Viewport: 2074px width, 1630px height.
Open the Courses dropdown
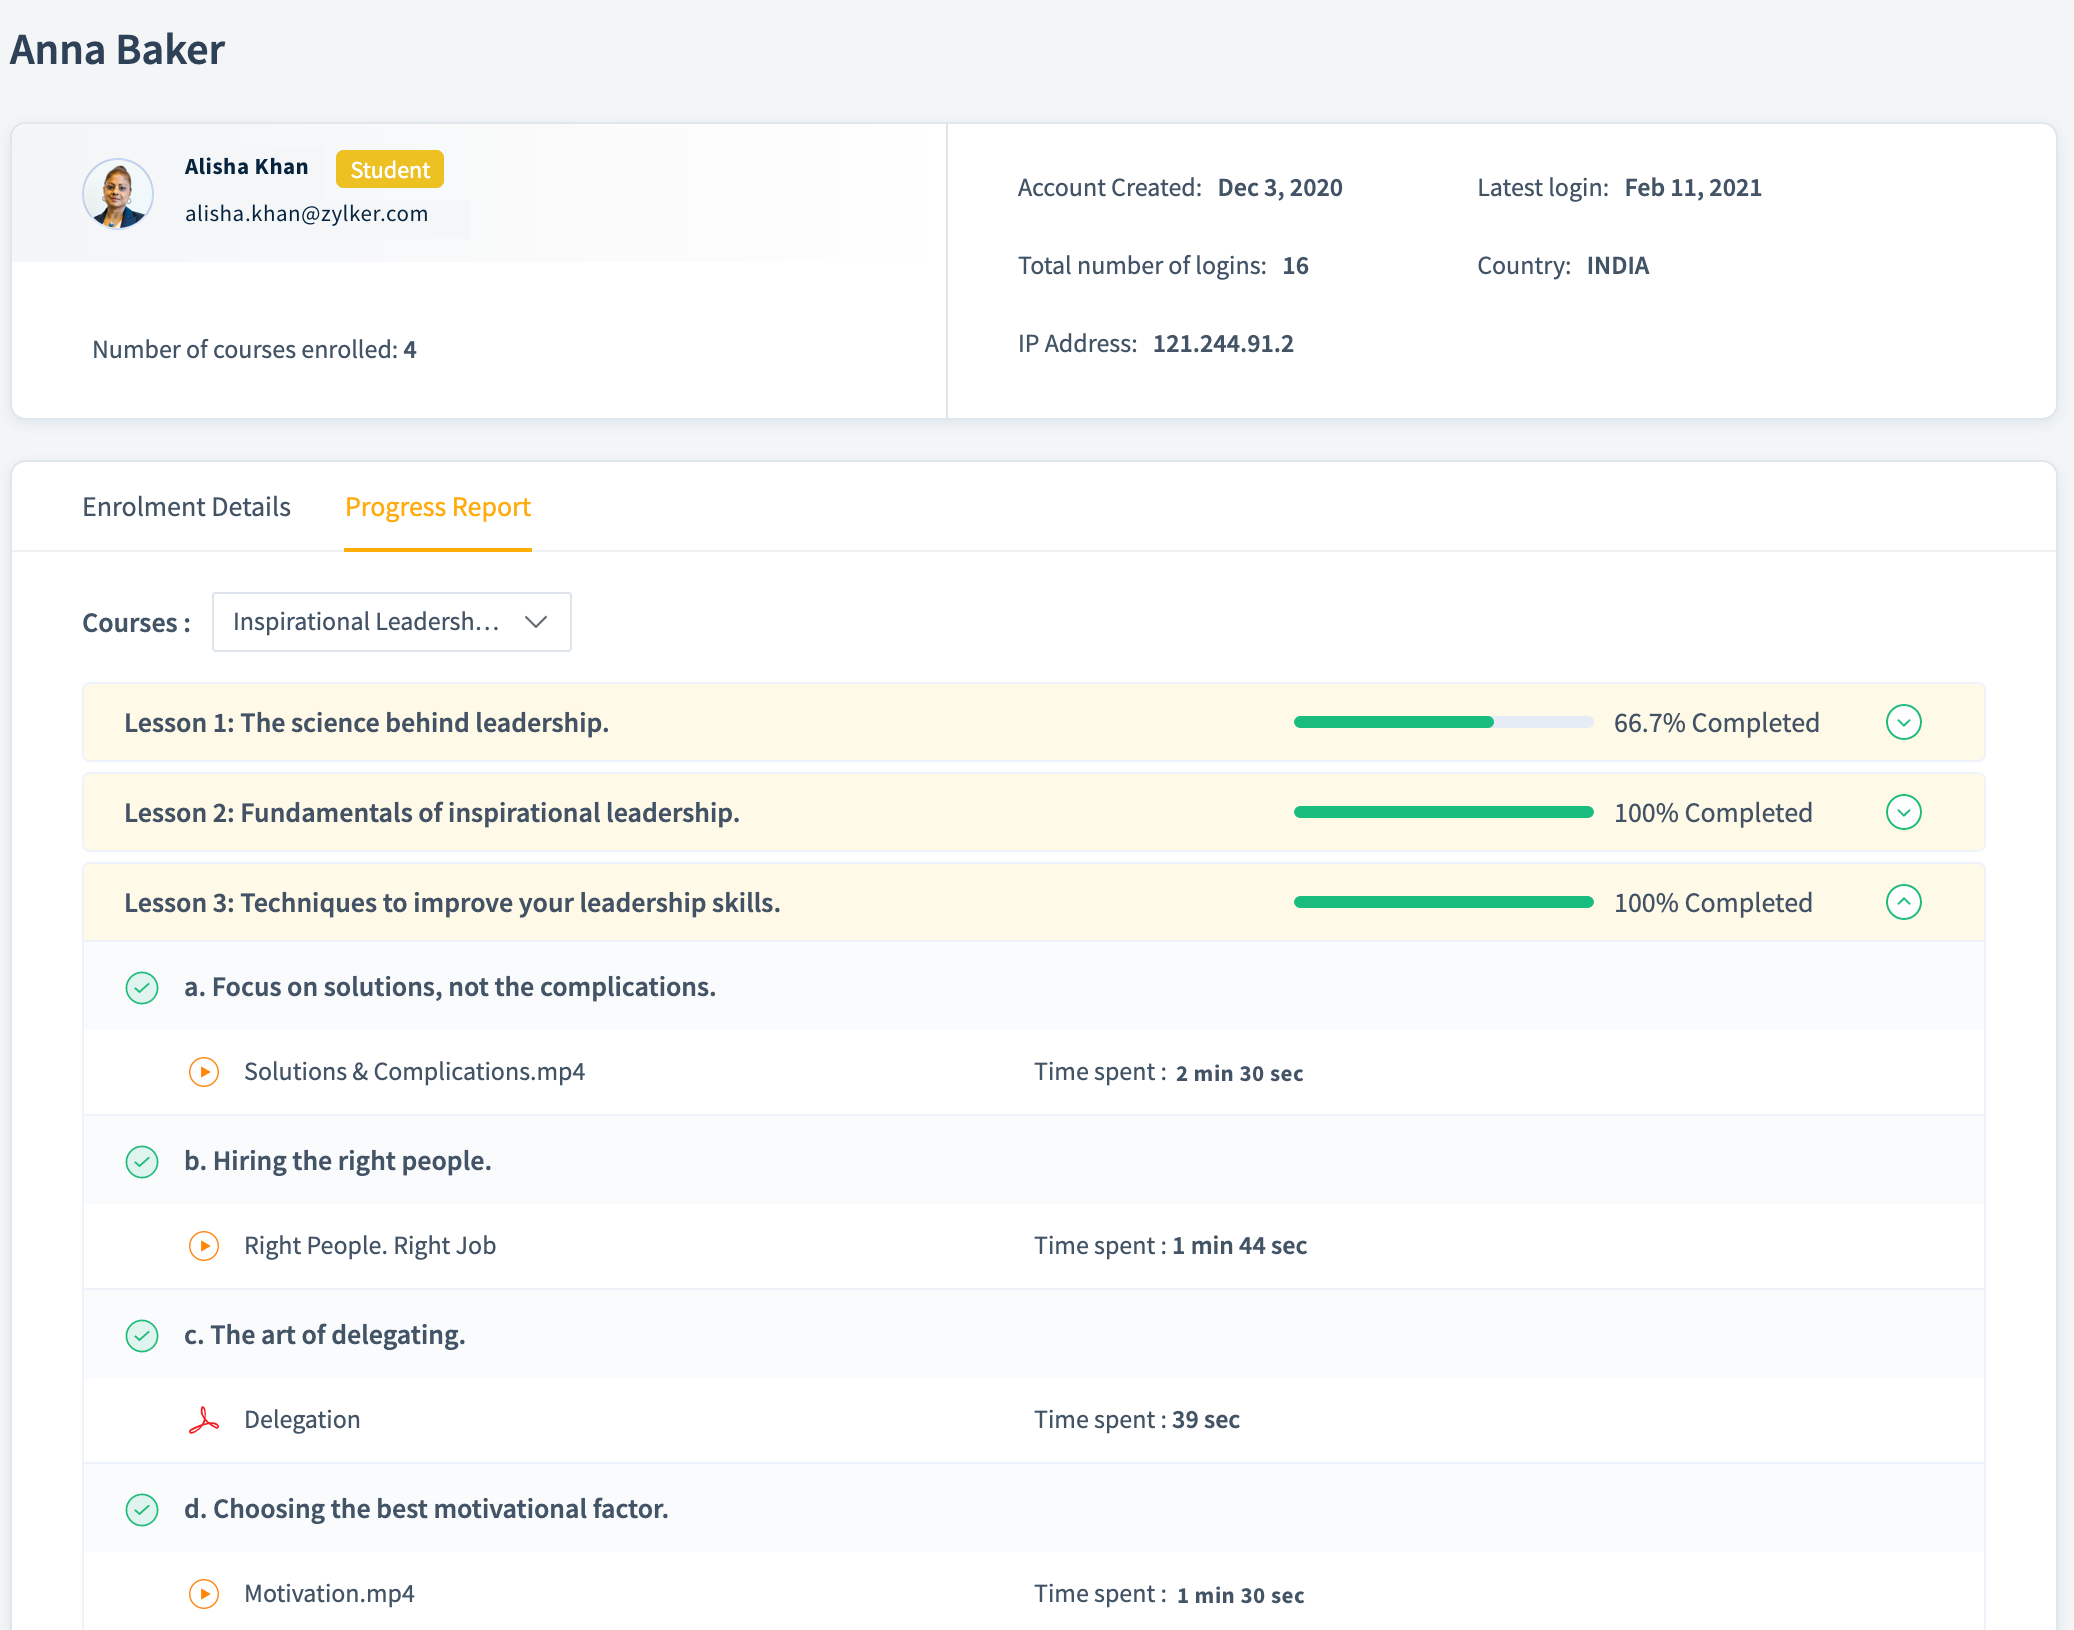pos(391,622)
